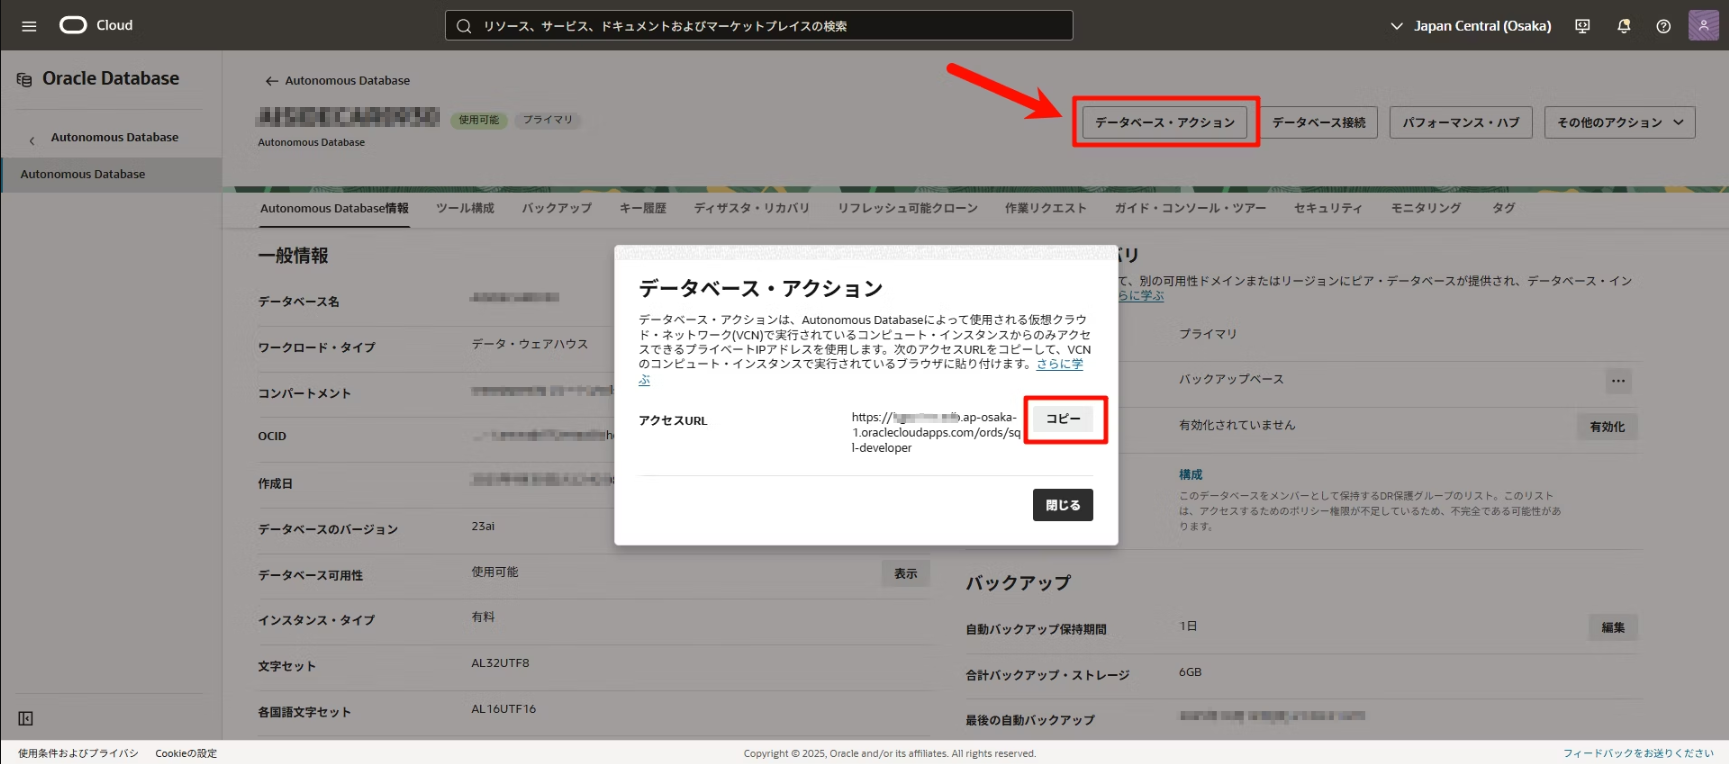Click the sidebar back chevron

point(32,141)
